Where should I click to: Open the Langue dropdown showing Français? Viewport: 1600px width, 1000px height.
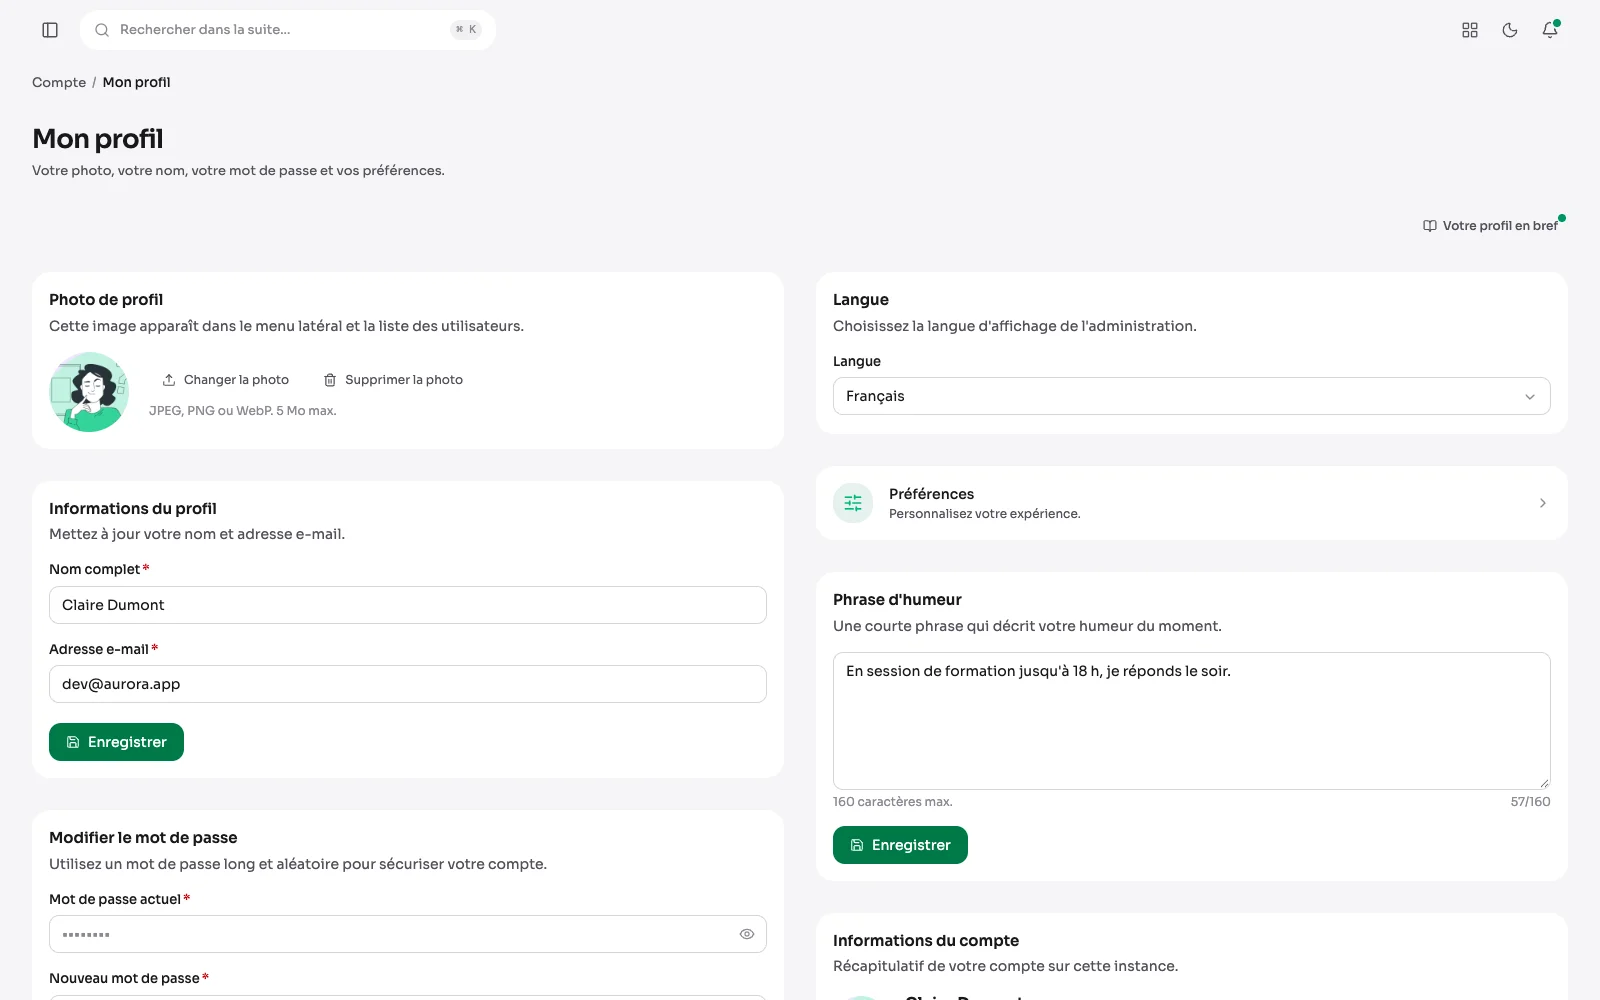tap(1191, 396)
